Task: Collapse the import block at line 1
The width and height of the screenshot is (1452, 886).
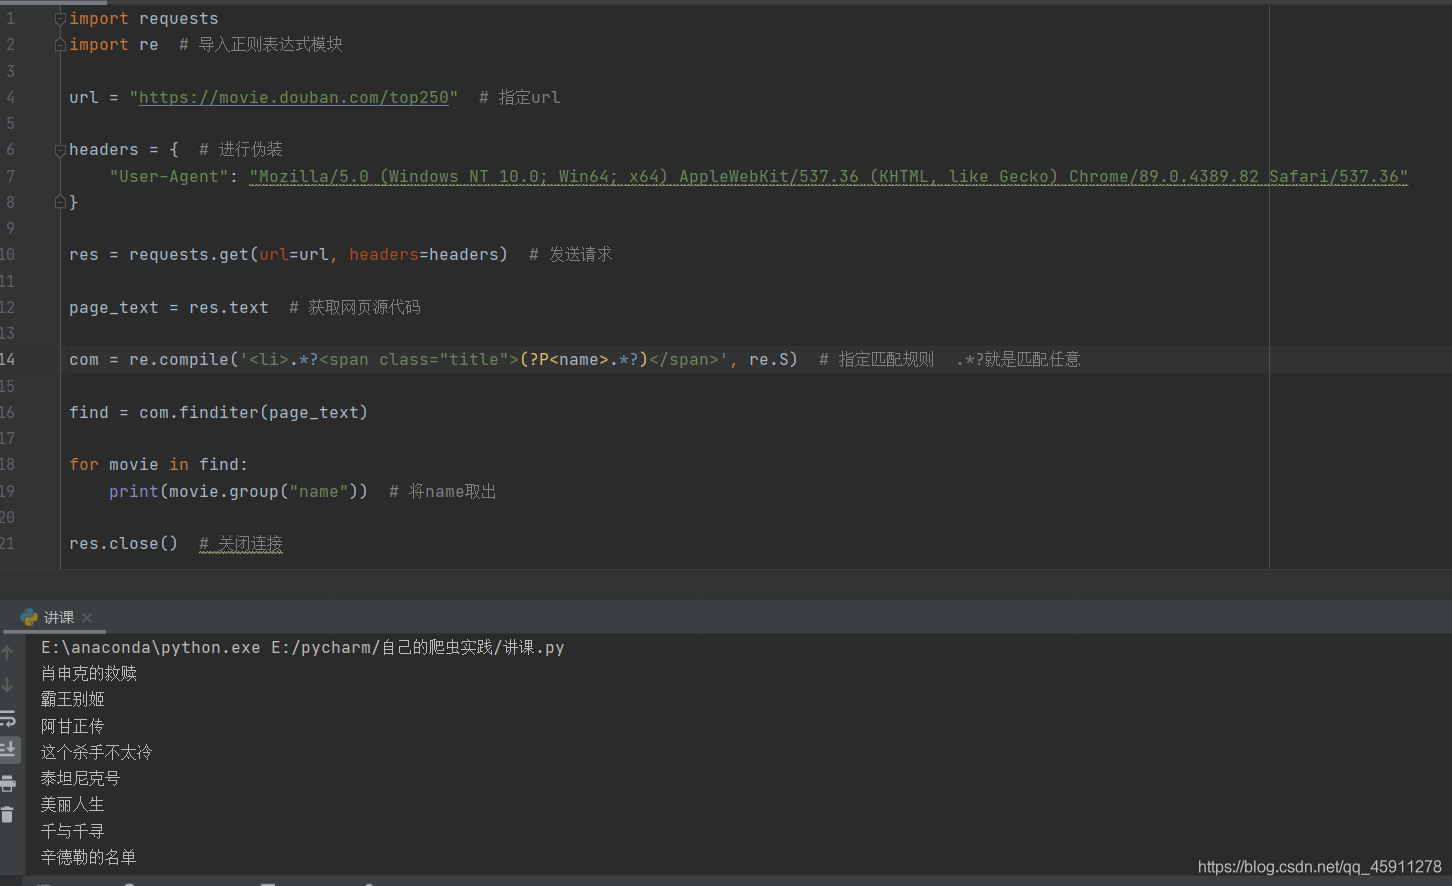Action: pyautogui.click(x=60, y=19)
